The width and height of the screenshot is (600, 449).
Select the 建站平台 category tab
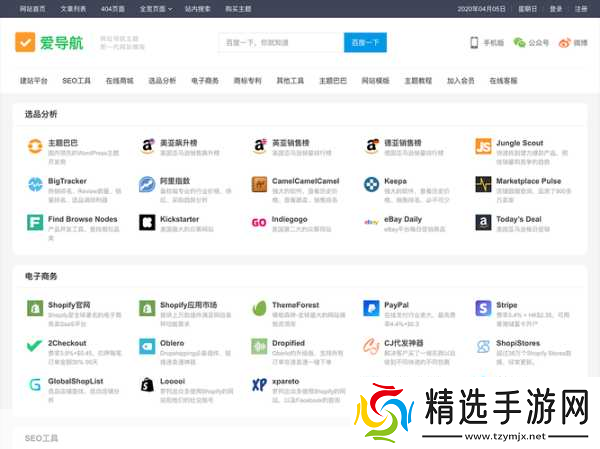(34, 81)
